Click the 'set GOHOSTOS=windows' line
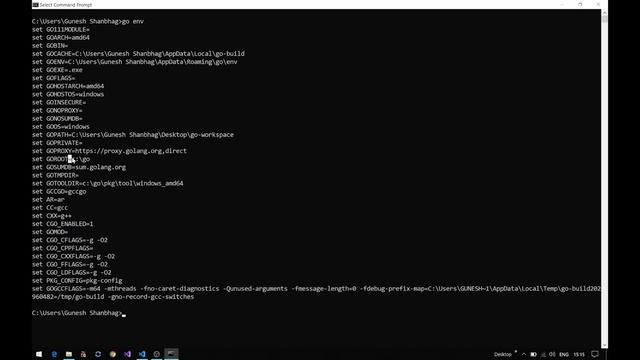This screenshot has width=640, height=360. pos(68,94)
